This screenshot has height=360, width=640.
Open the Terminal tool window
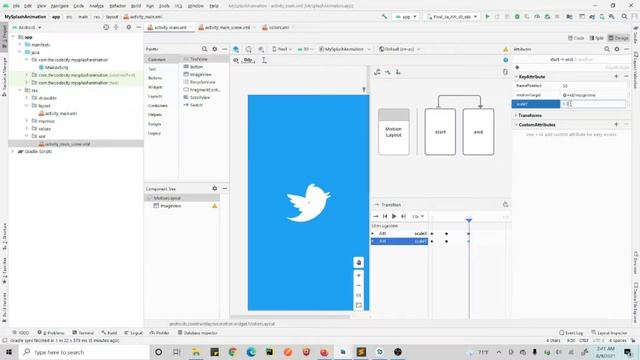(83, 333)
